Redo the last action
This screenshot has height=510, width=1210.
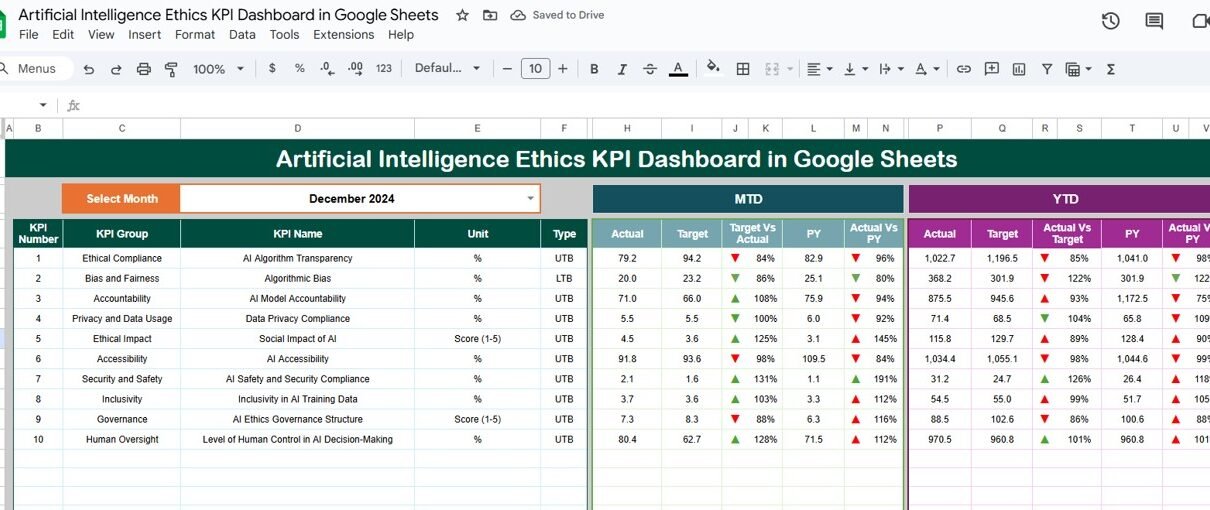point(116,69)
